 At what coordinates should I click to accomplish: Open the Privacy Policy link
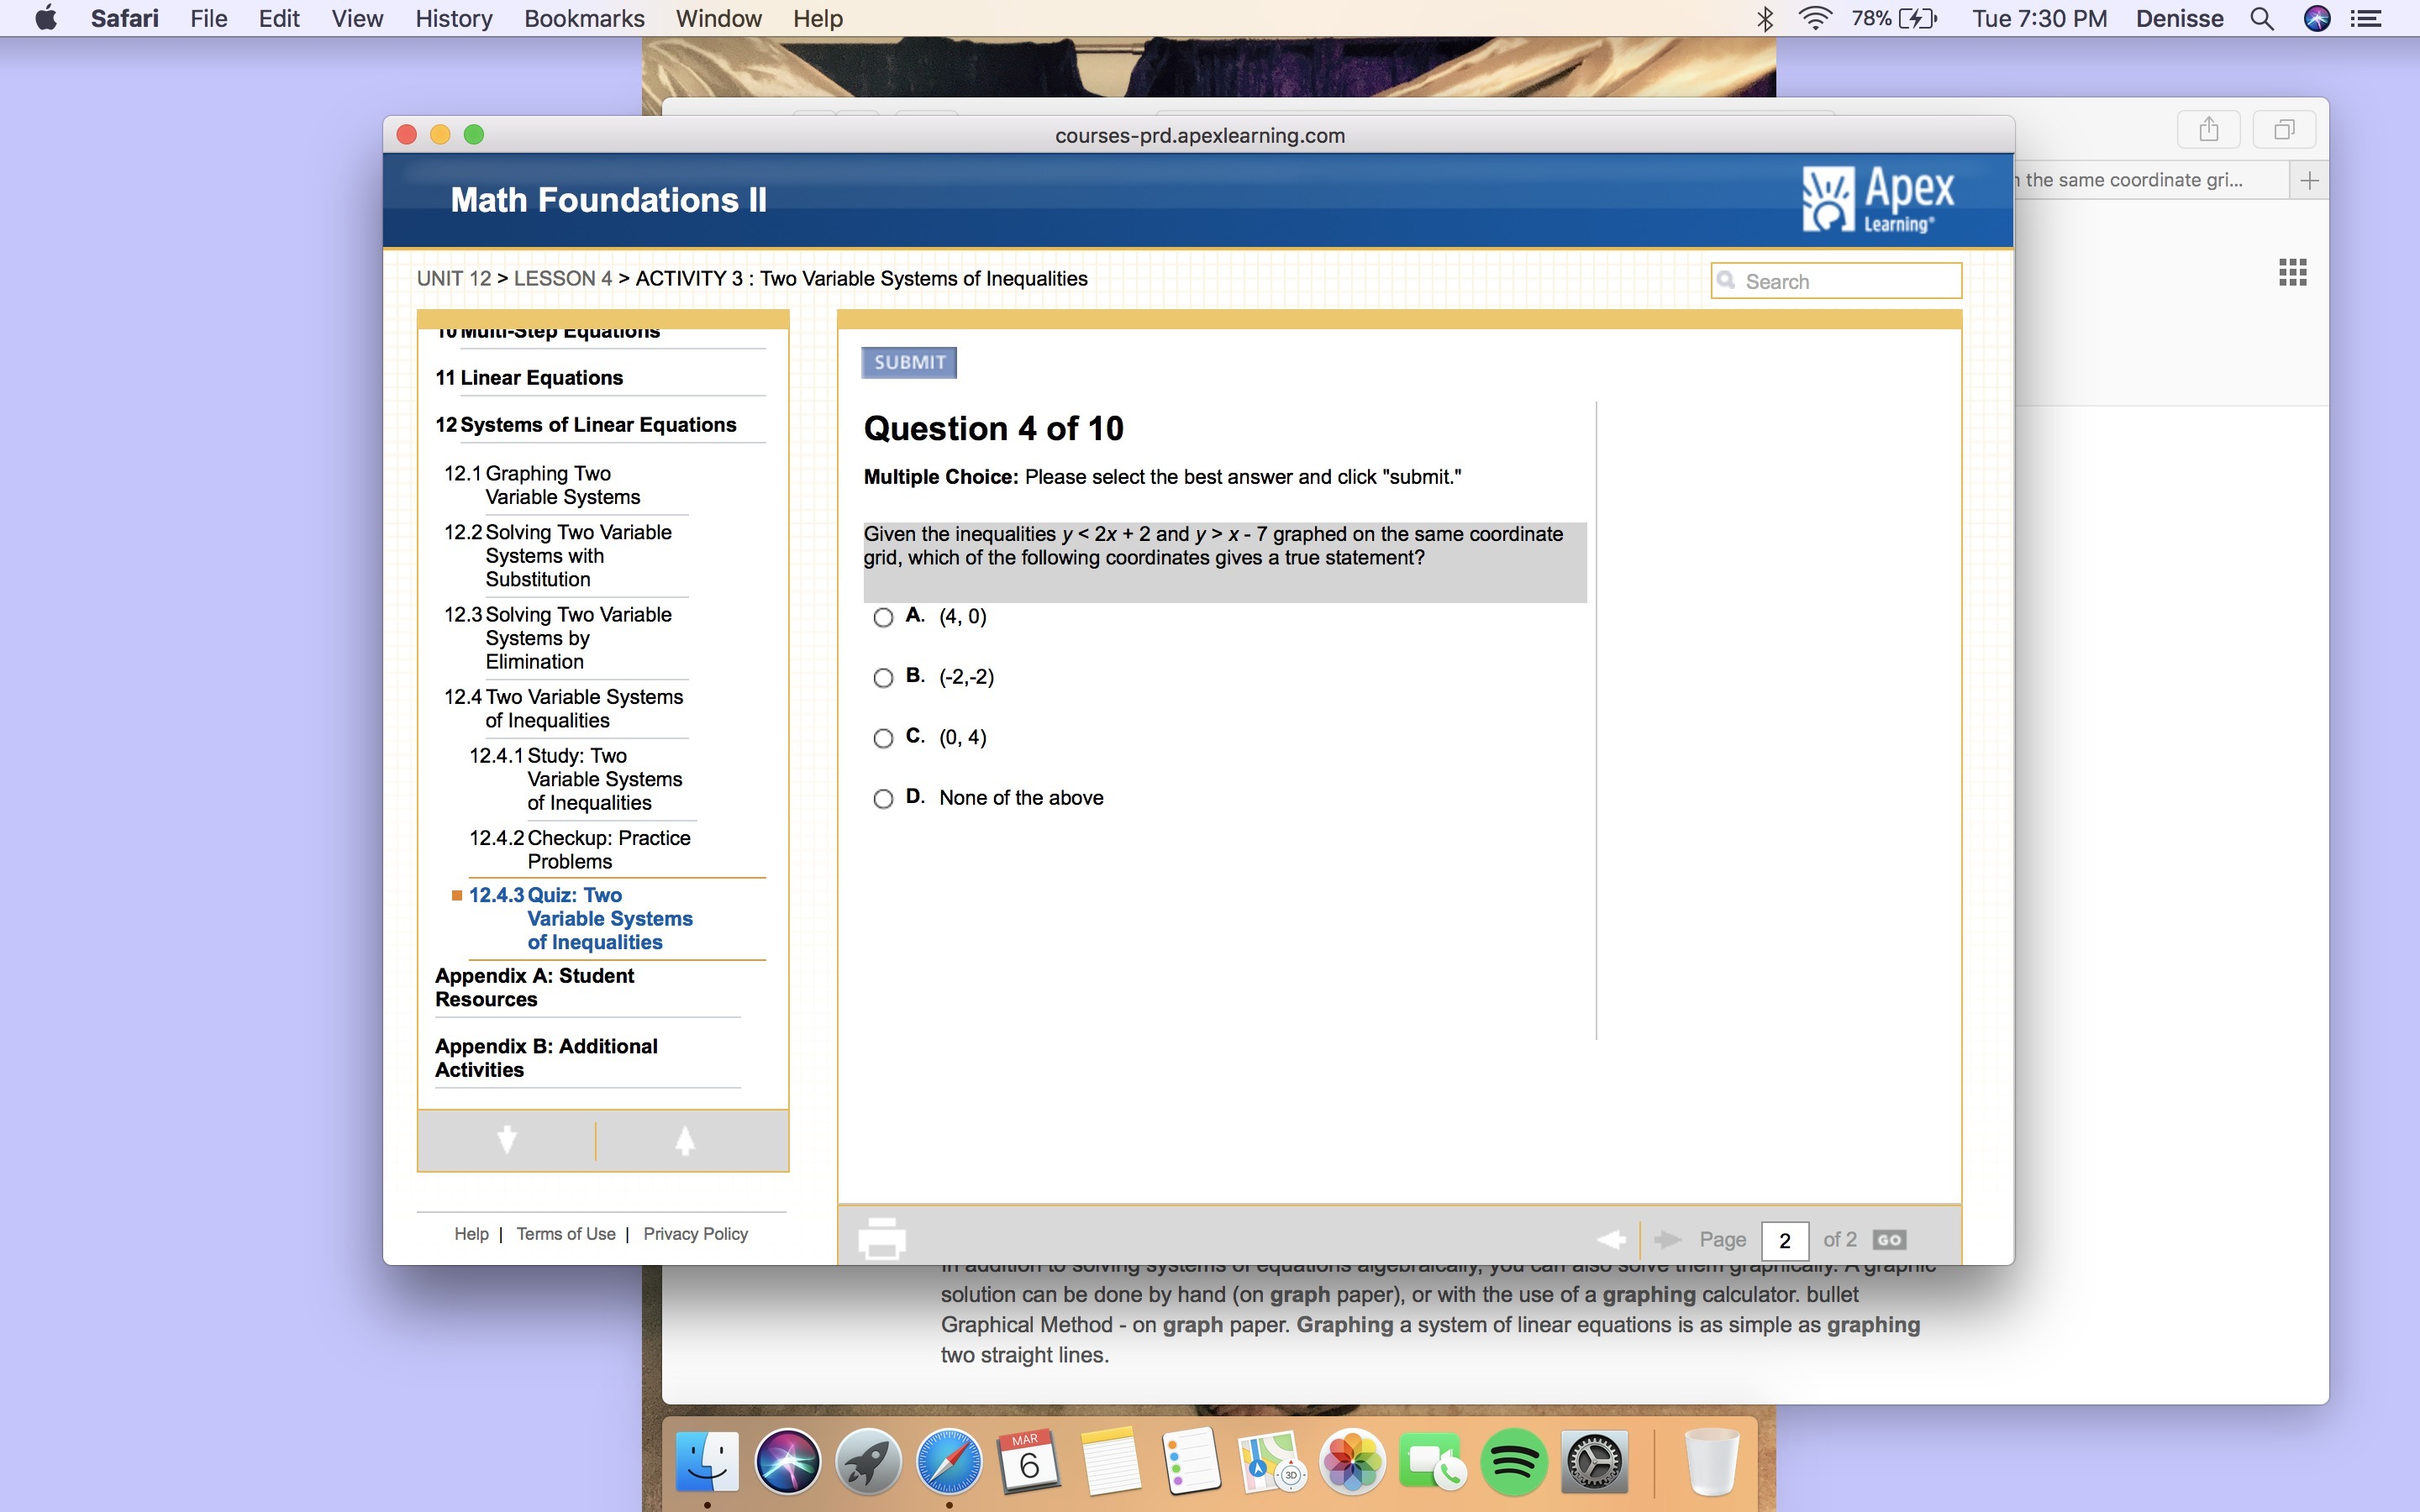pyautogui.click(x=695, y=1234)
